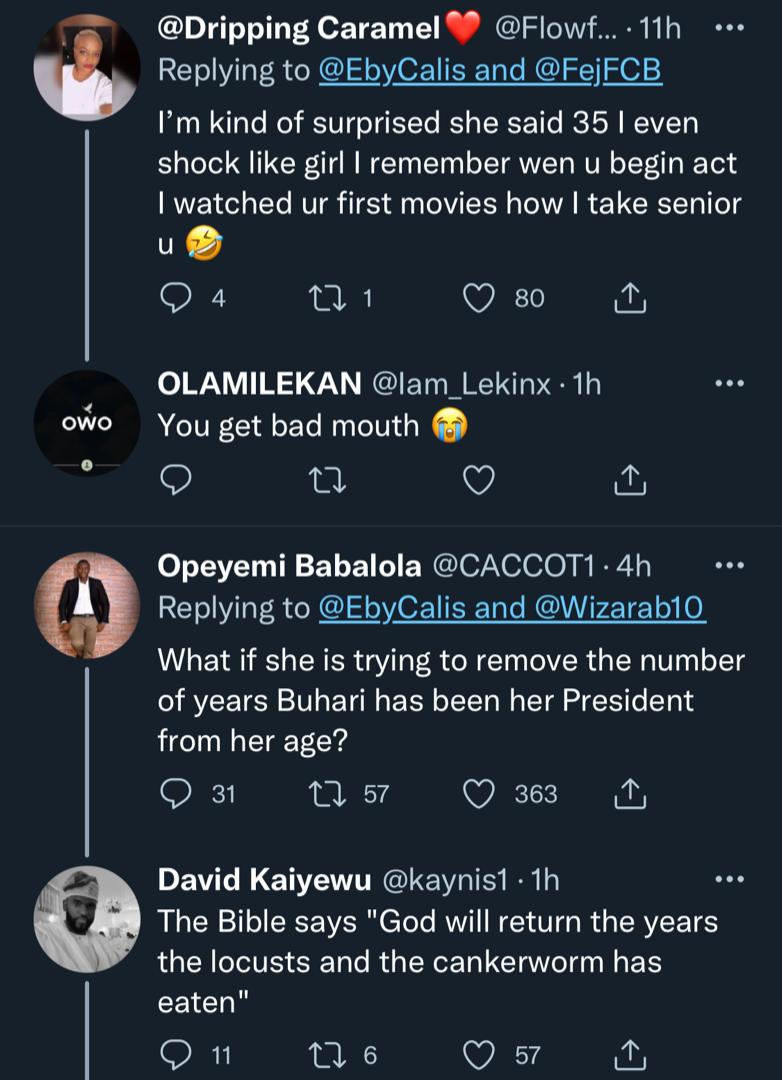Share Dripping Caramel's tweet

[630, 297]
